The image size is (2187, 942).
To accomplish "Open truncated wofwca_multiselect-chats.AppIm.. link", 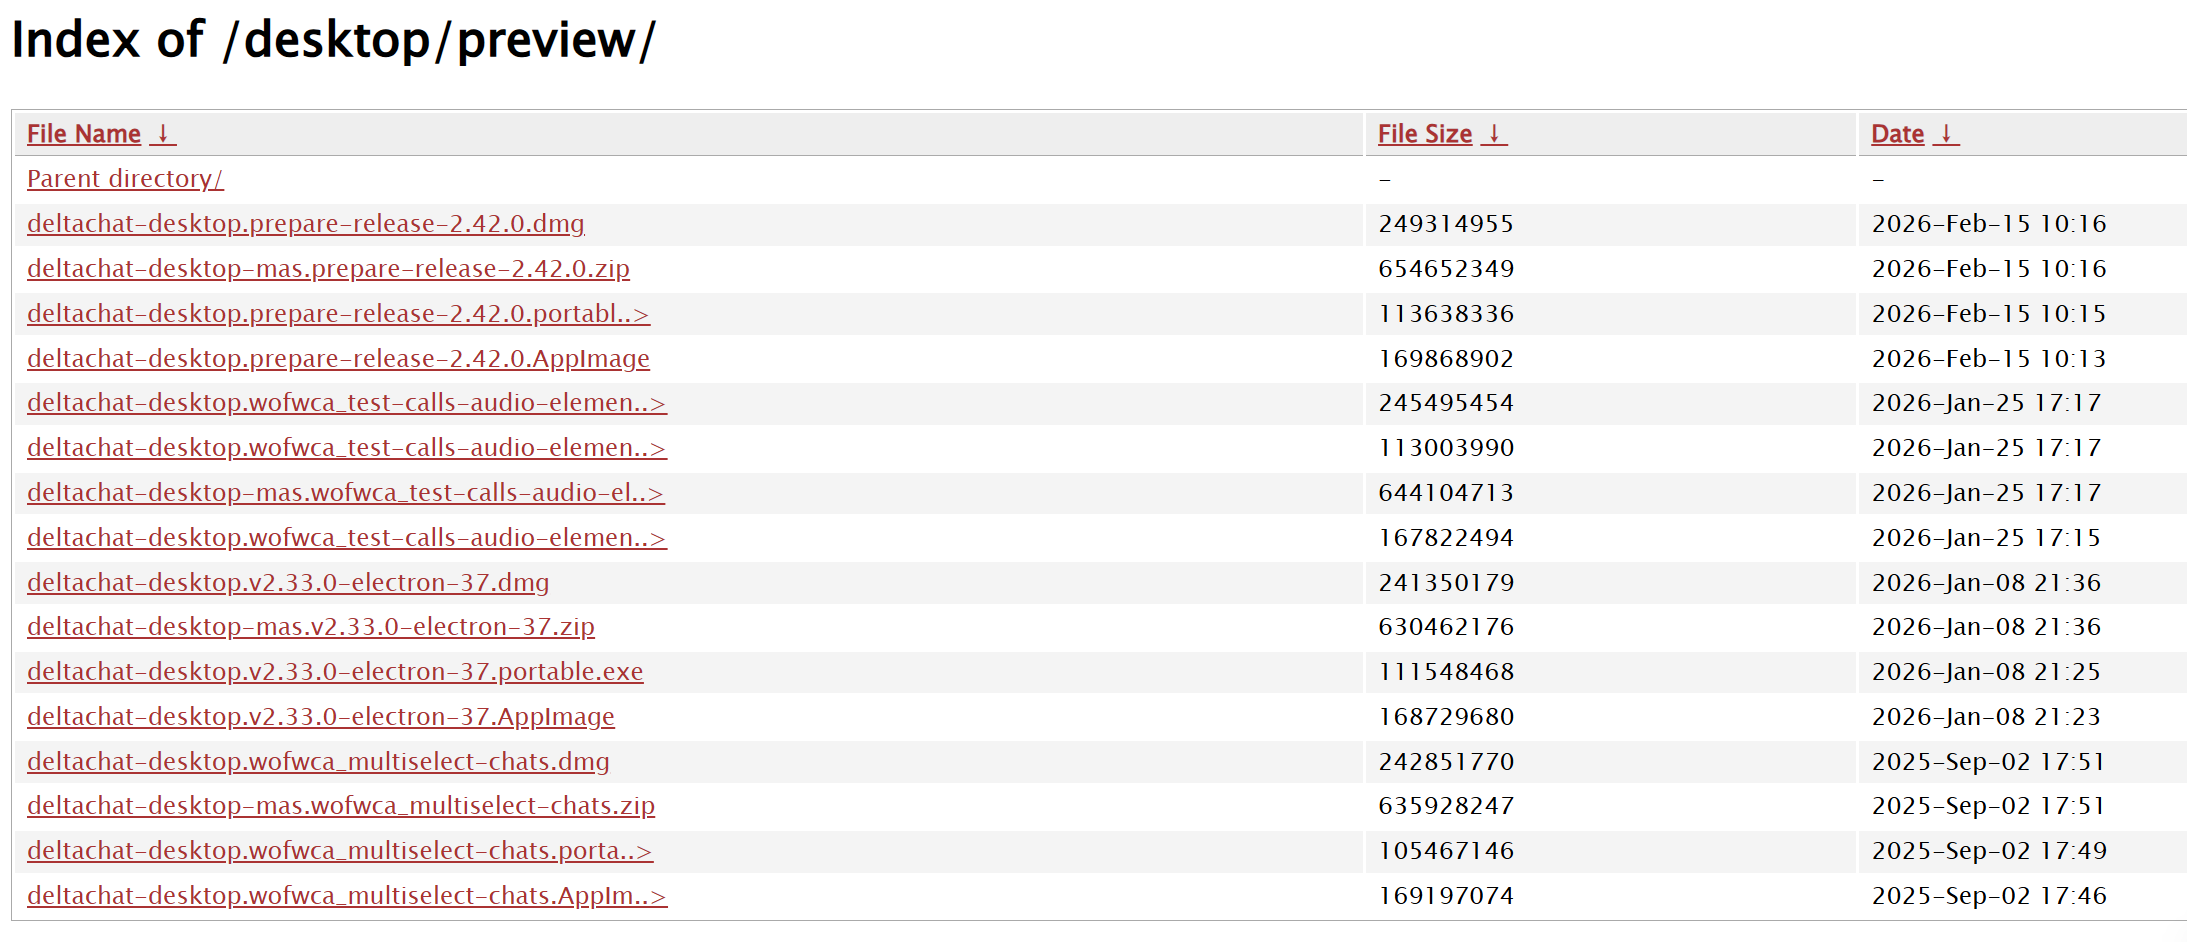I will point(346,896).
